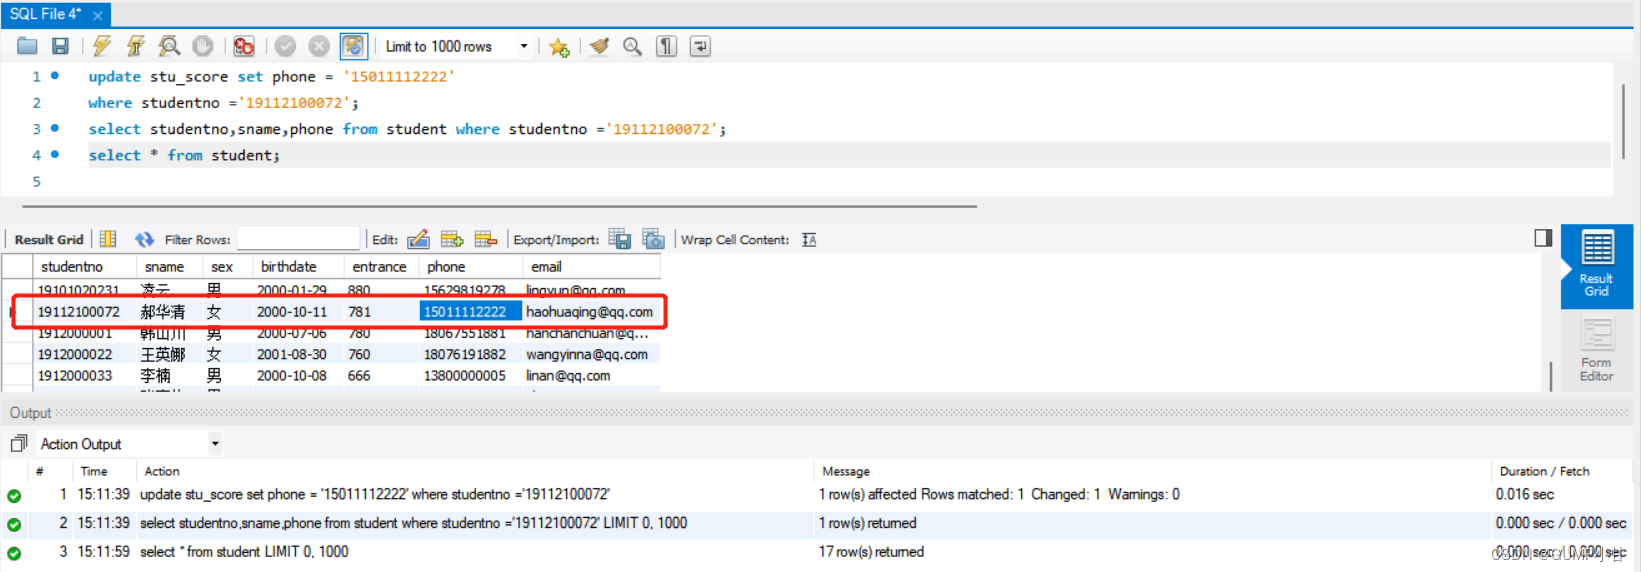This screenshot has height=572, width=1641.
Task: Toggle wrap cell content icon
Action: click(809, 239)
